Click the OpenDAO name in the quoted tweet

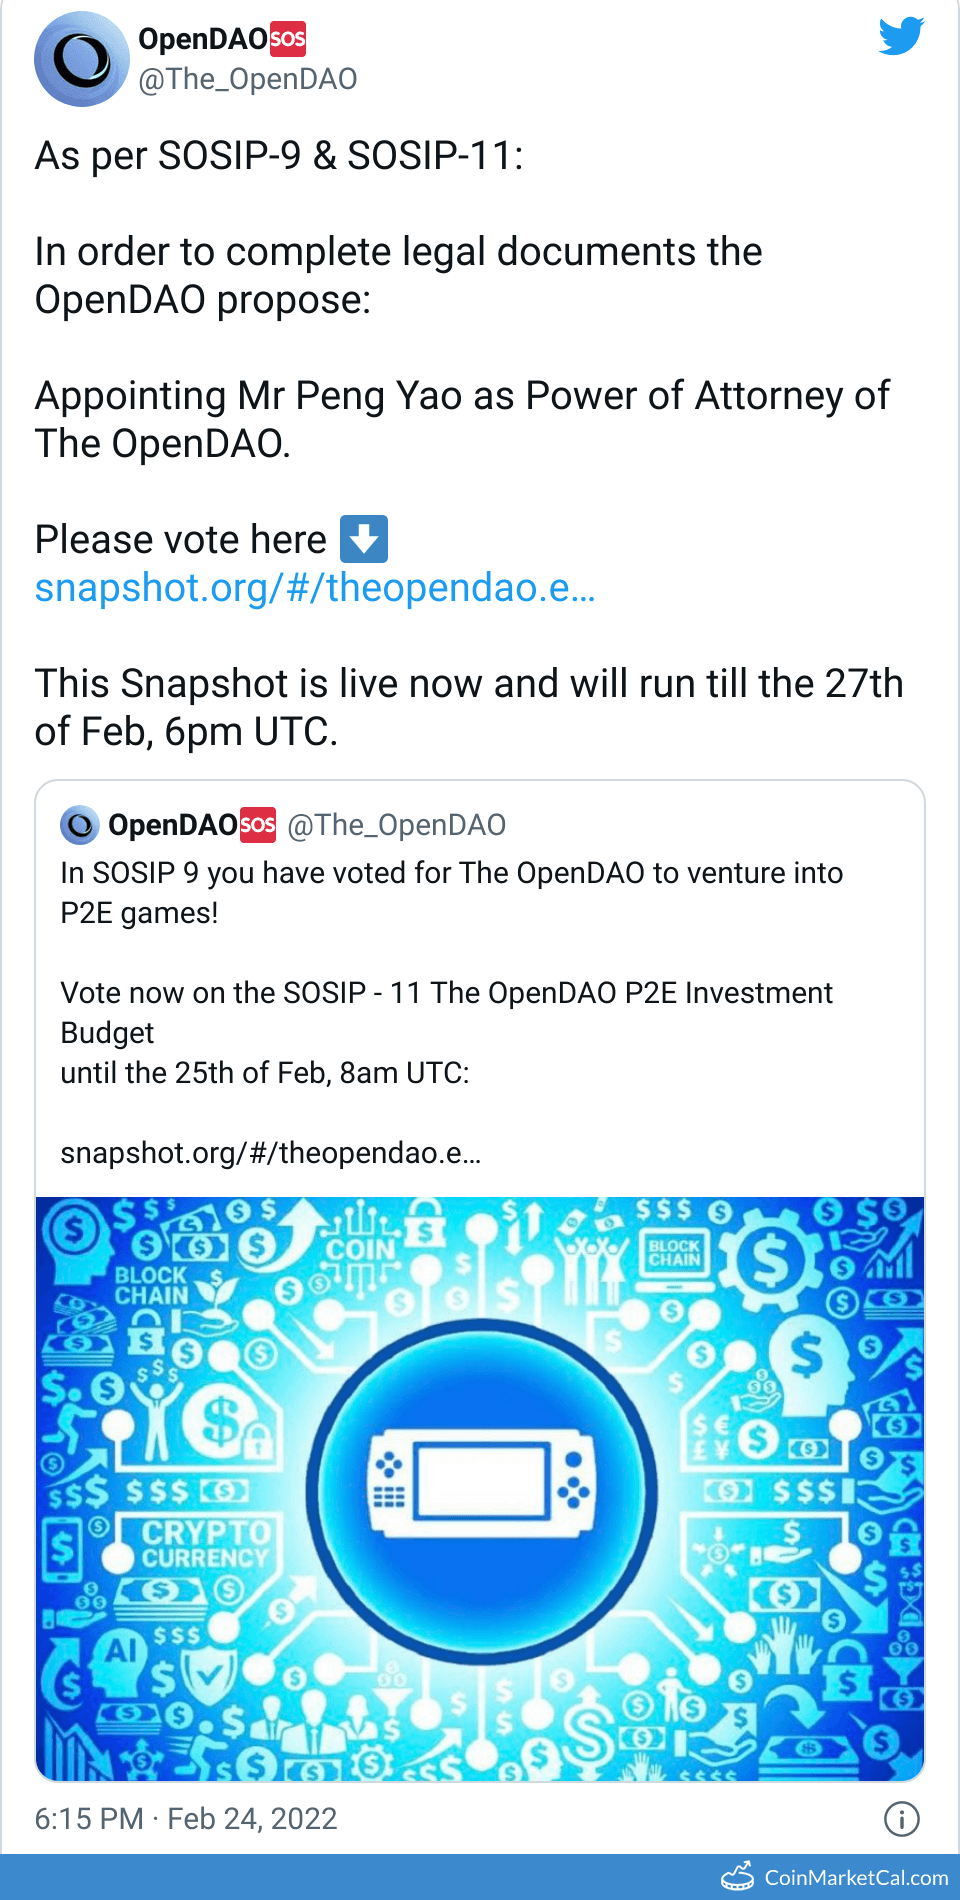pos(172,825)
